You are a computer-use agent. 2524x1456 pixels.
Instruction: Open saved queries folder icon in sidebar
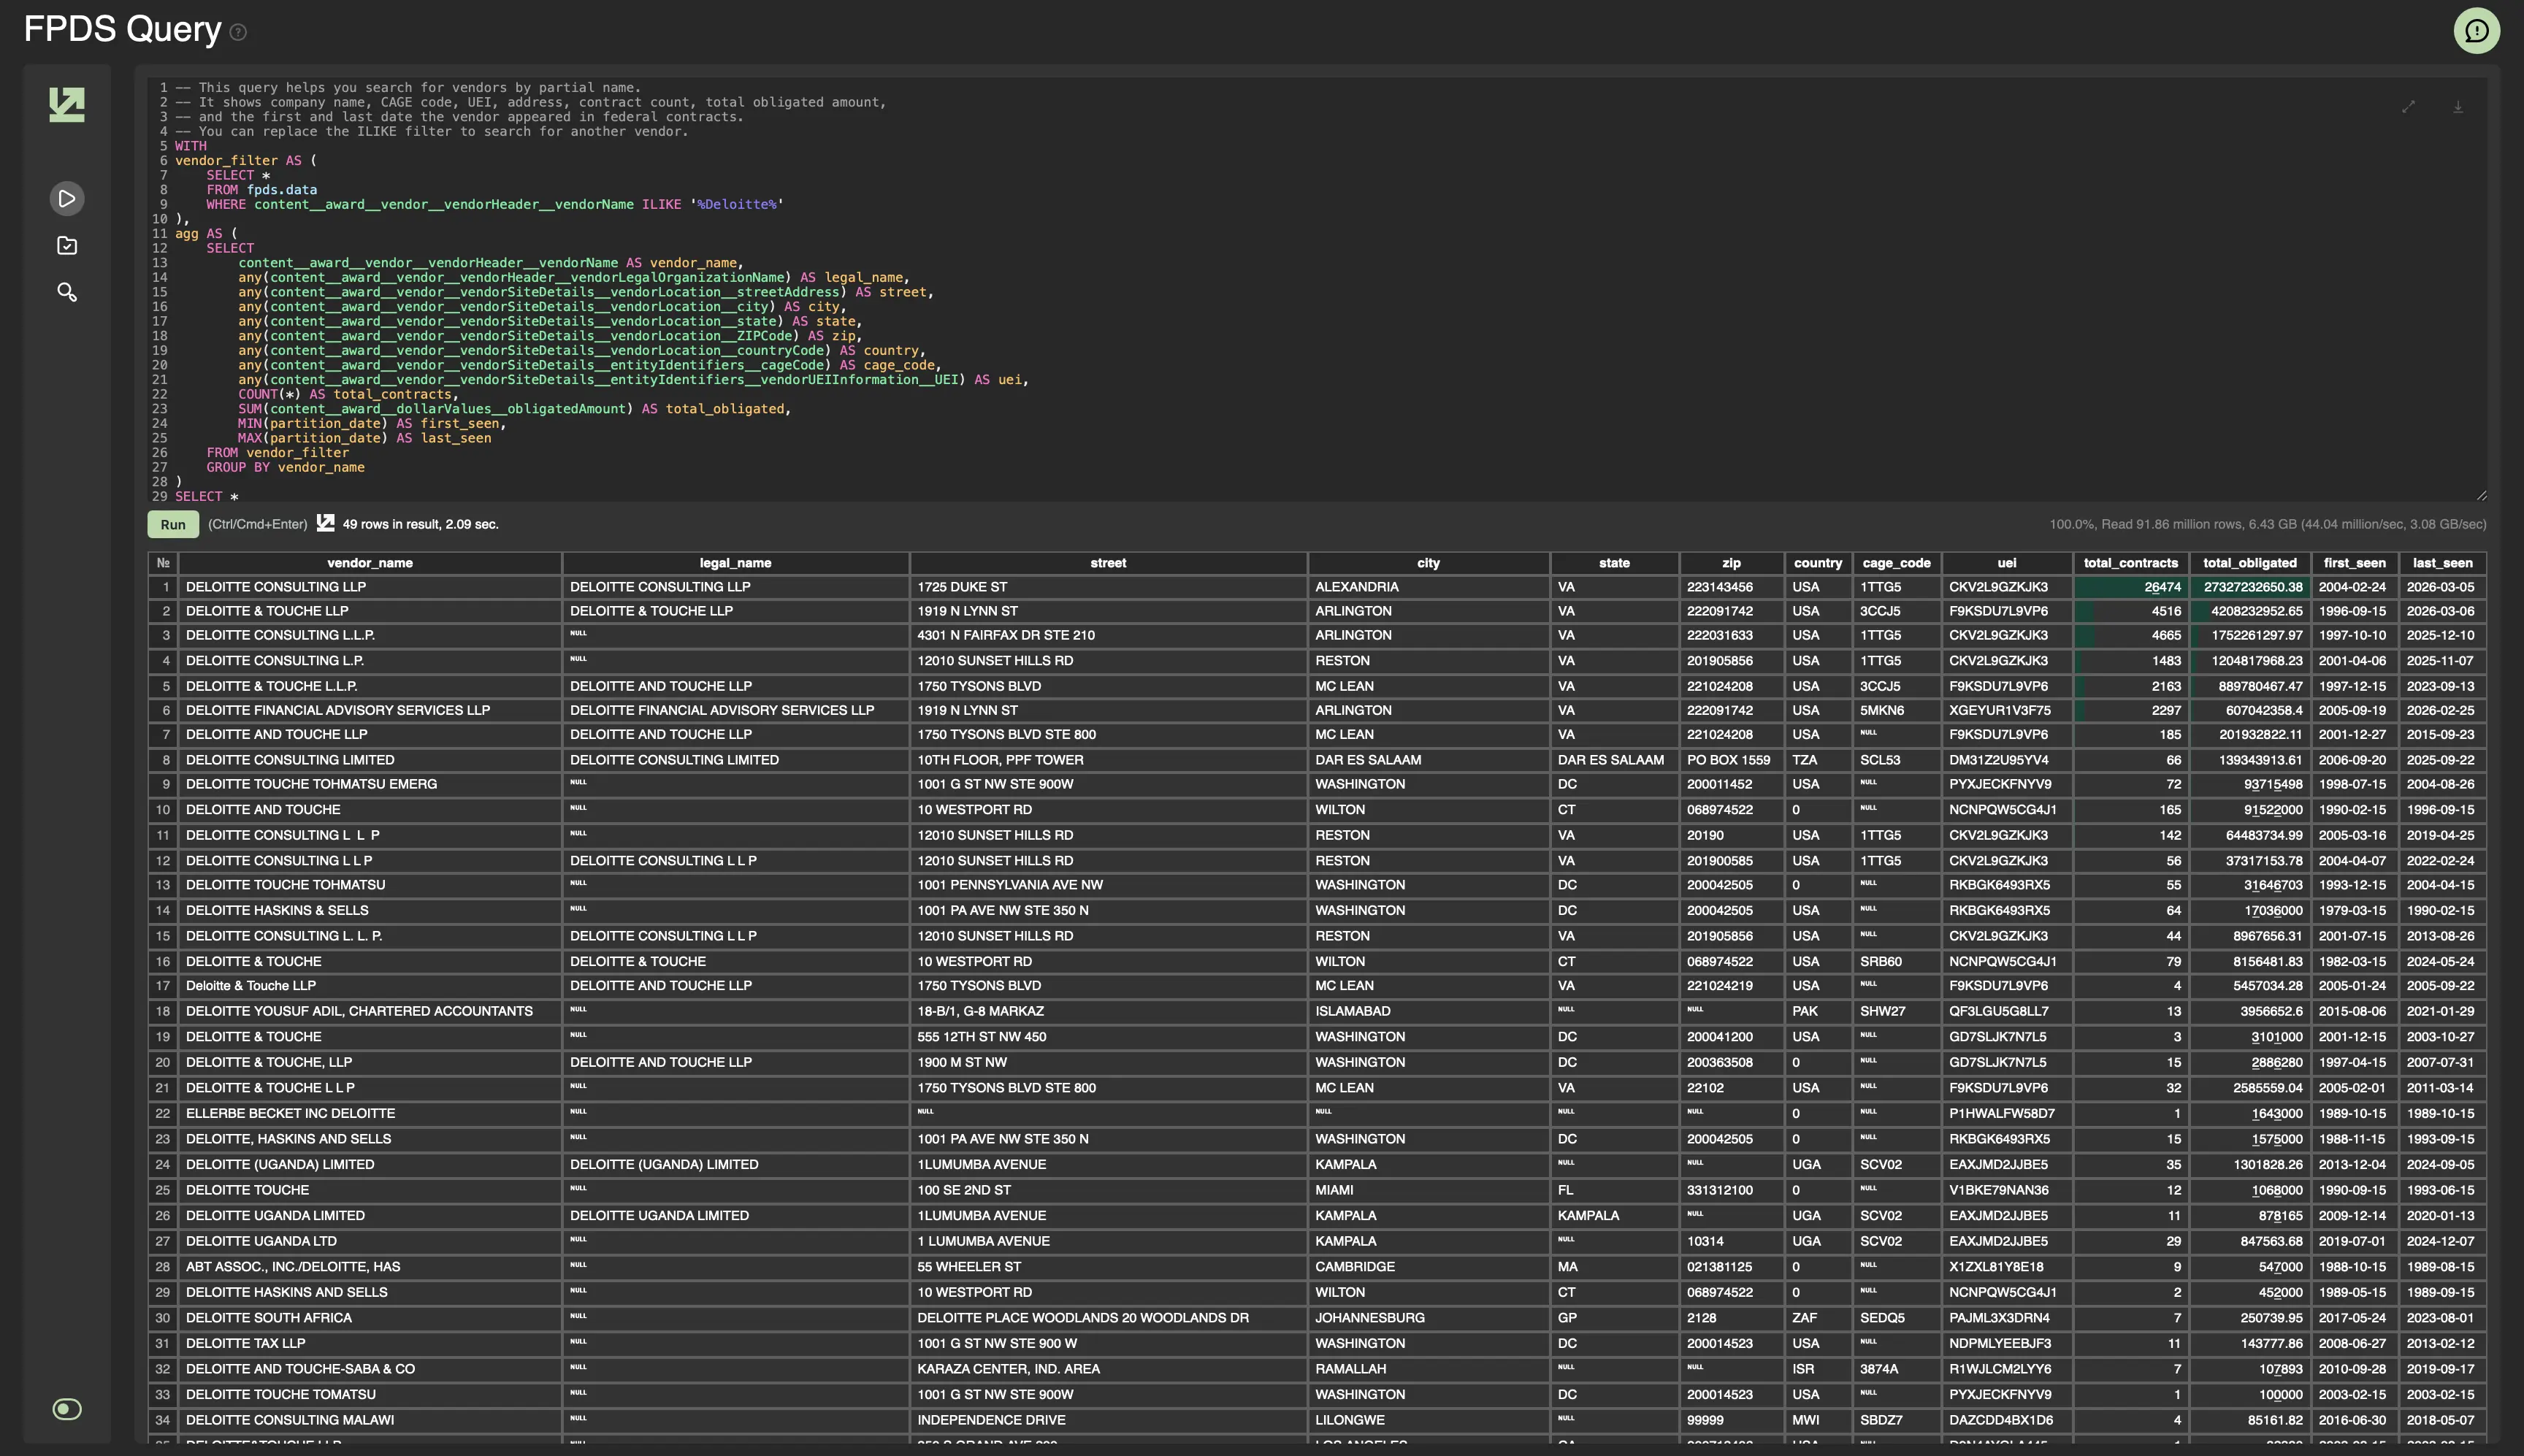click(x=67, y=245)
